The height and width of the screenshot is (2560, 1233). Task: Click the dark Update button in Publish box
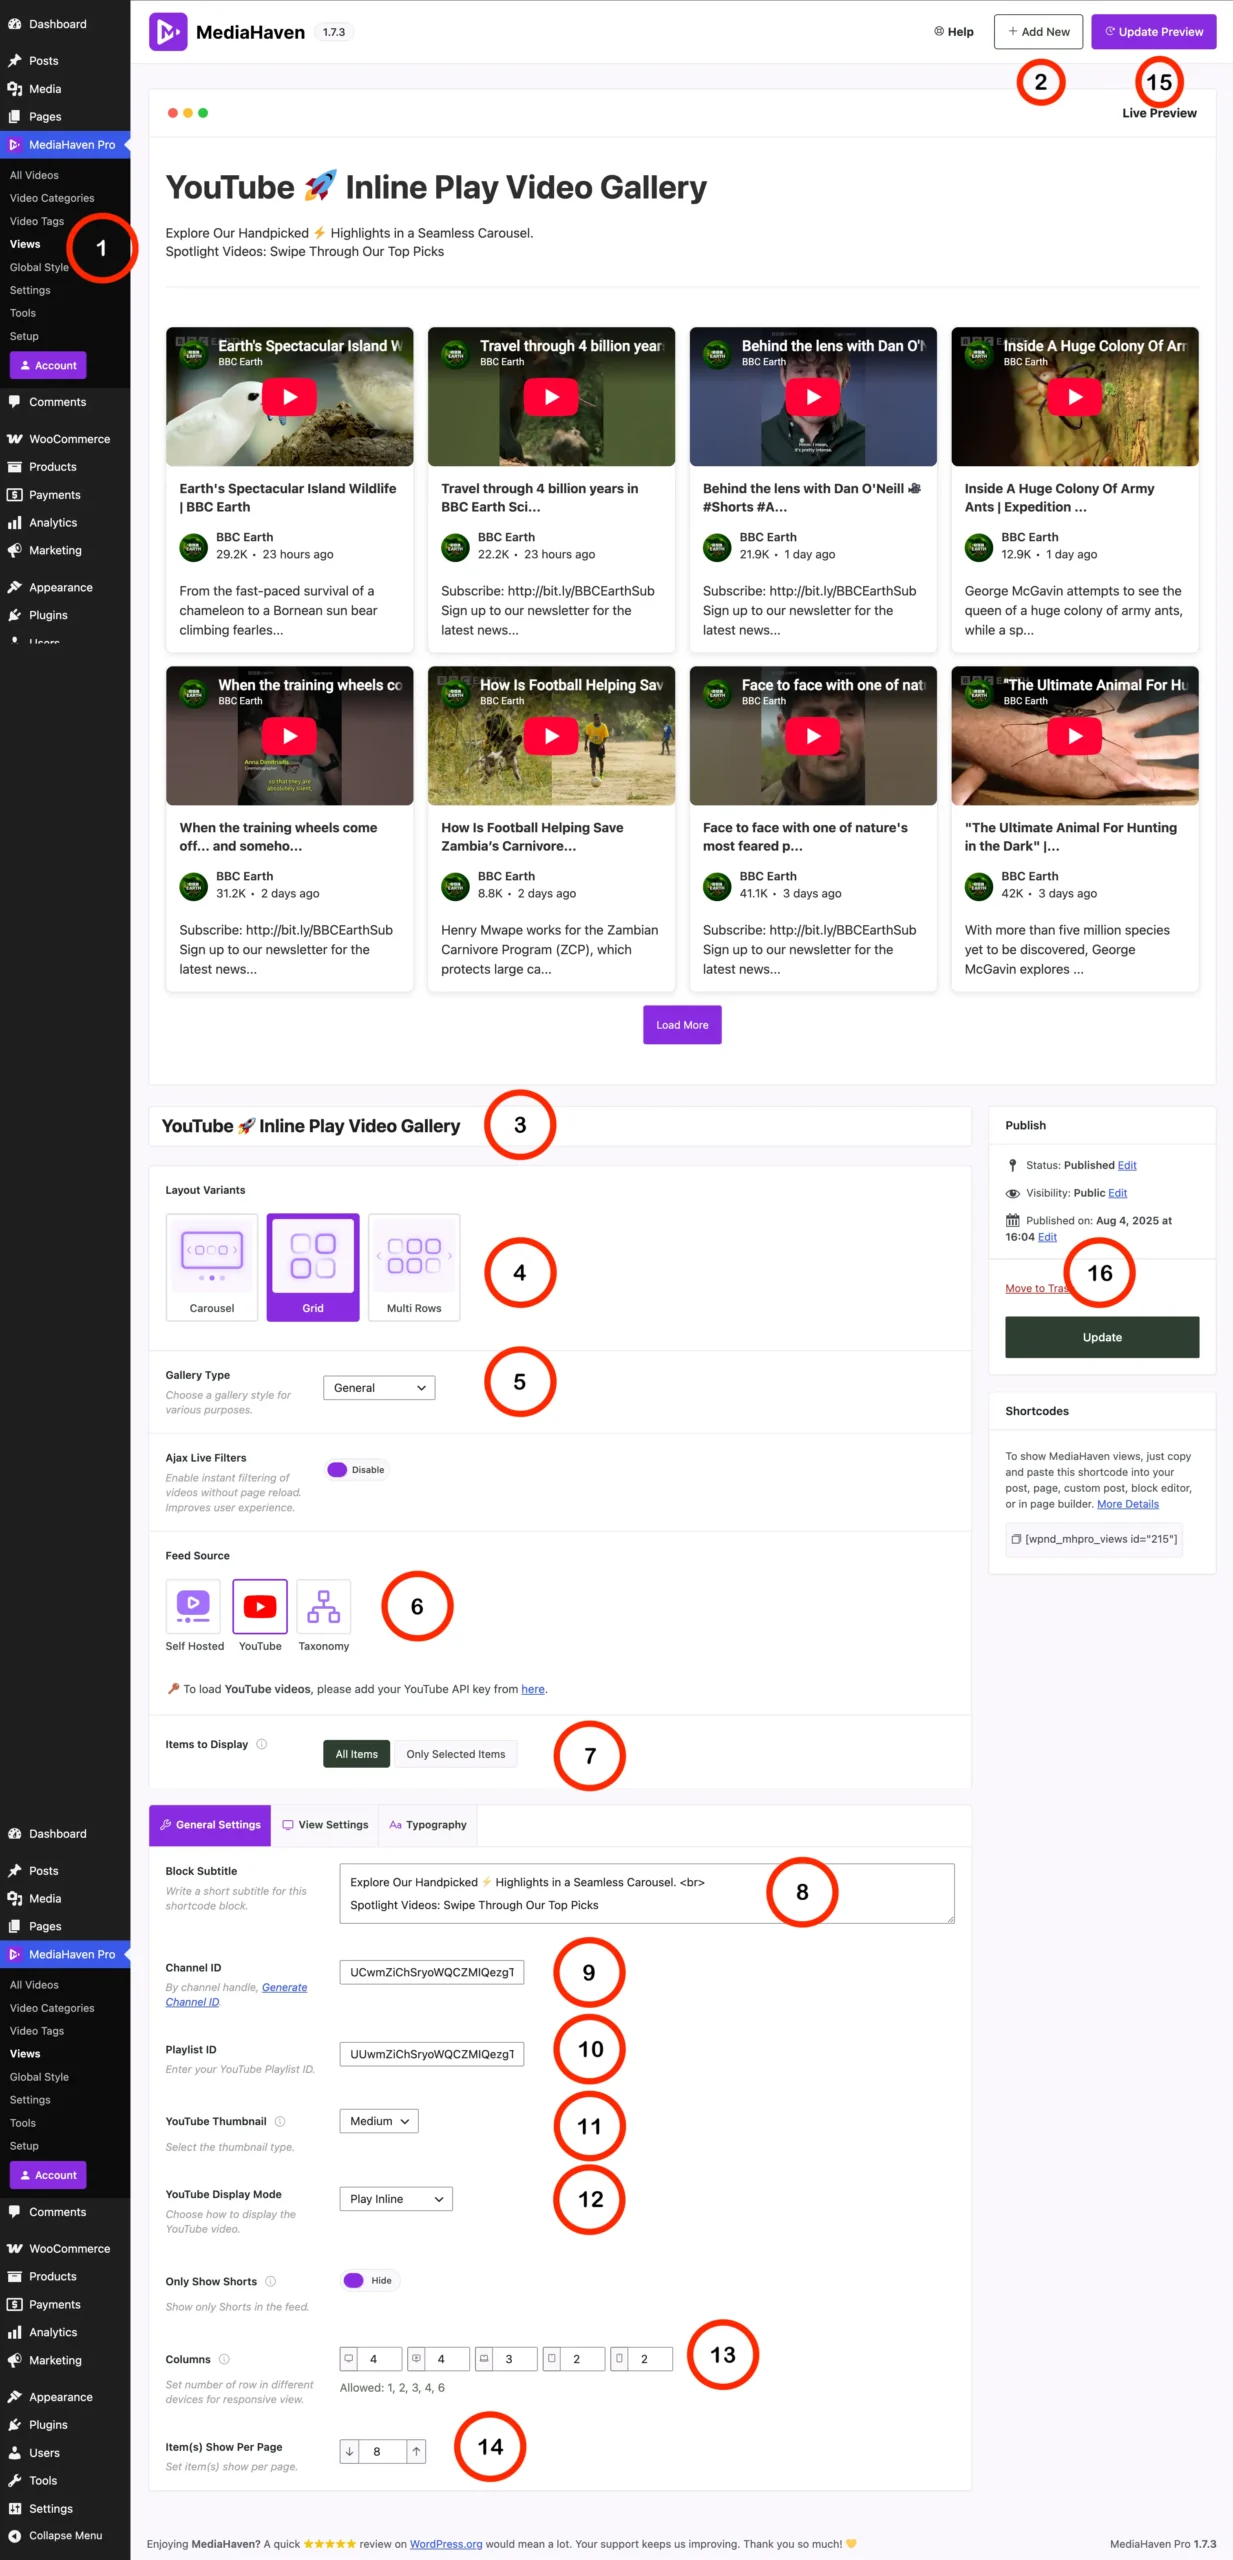[x=1102, y=1337]
